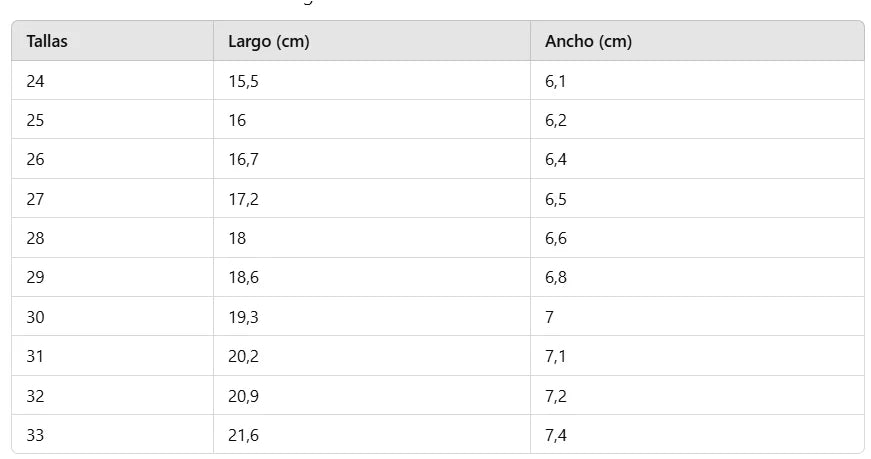Click the width value 7,4

(x=556, y=435)
